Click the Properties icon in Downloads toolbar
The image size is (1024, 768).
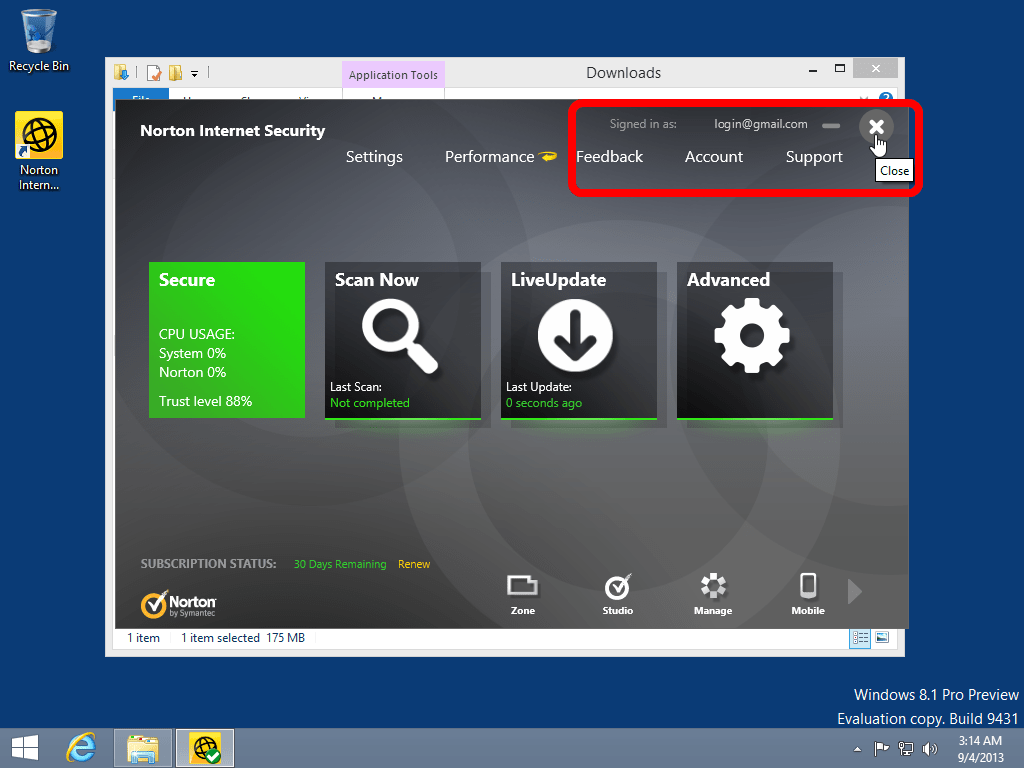click(x=154, y=72)
